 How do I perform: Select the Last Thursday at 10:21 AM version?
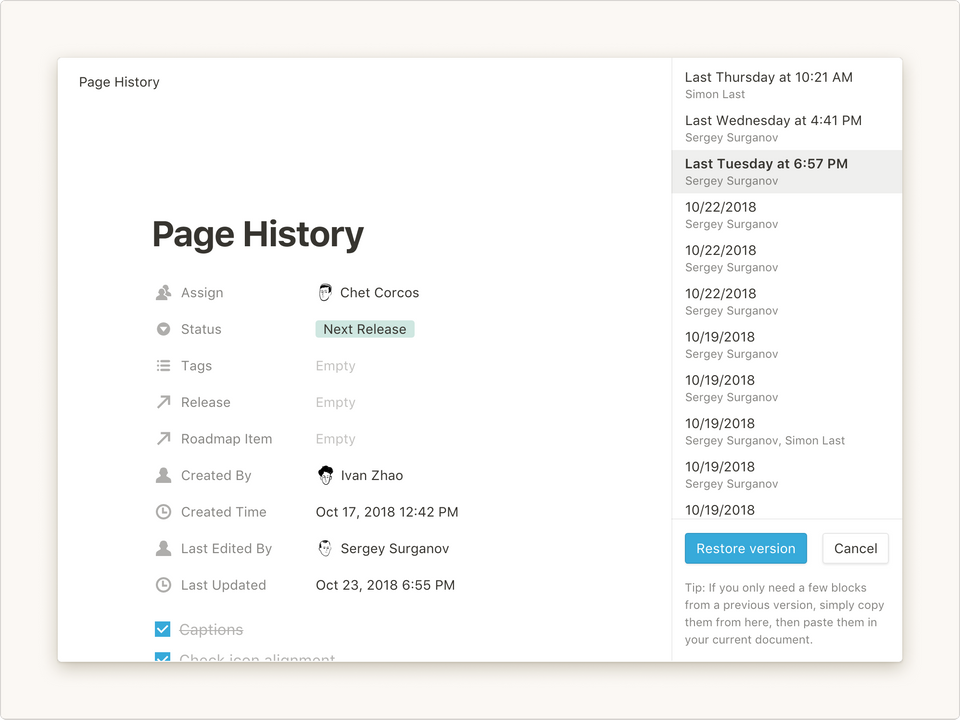click(786, 85)
